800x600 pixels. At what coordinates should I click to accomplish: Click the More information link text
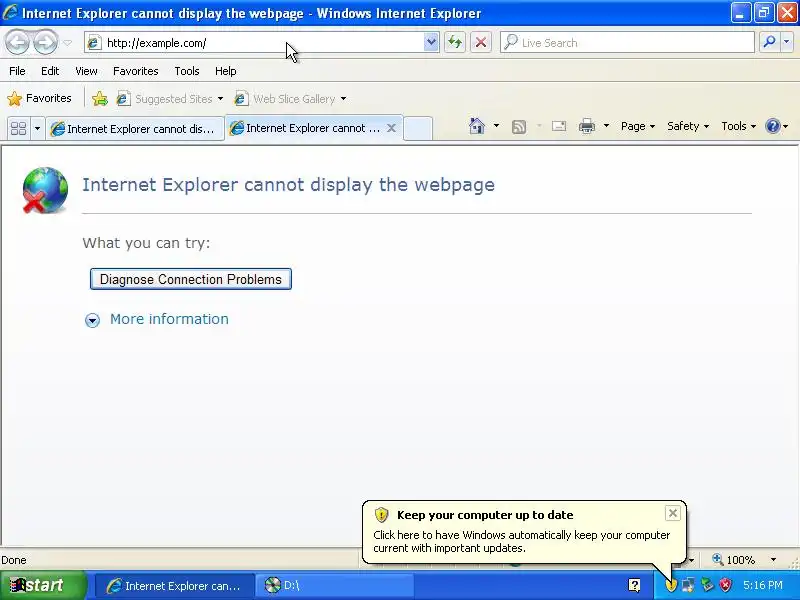169,319
